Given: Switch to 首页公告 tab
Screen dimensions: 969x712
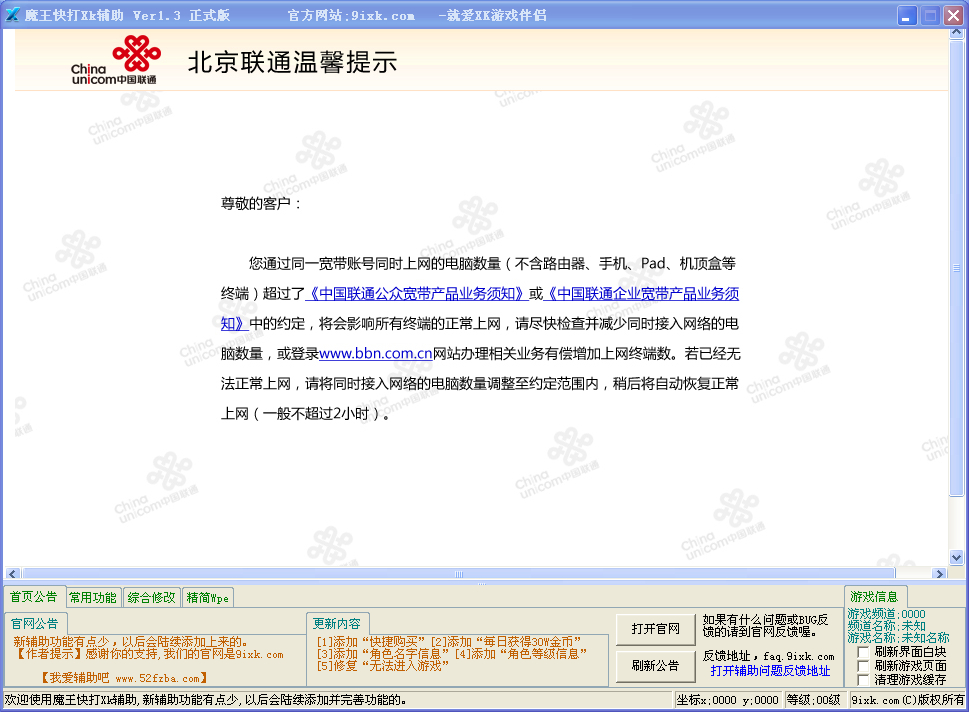Looking at the screenshot, I should 34,597.
